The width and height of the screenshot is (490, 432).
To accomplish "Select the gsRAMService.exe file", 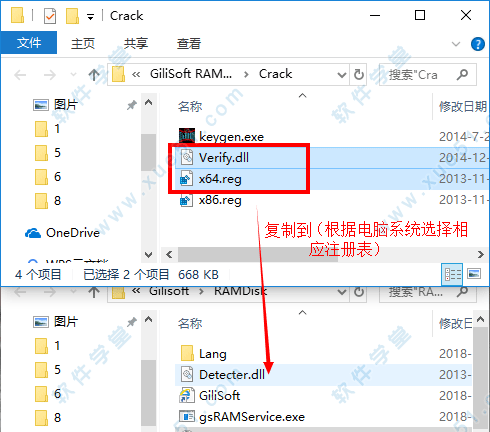I will (x=242, y=417).
